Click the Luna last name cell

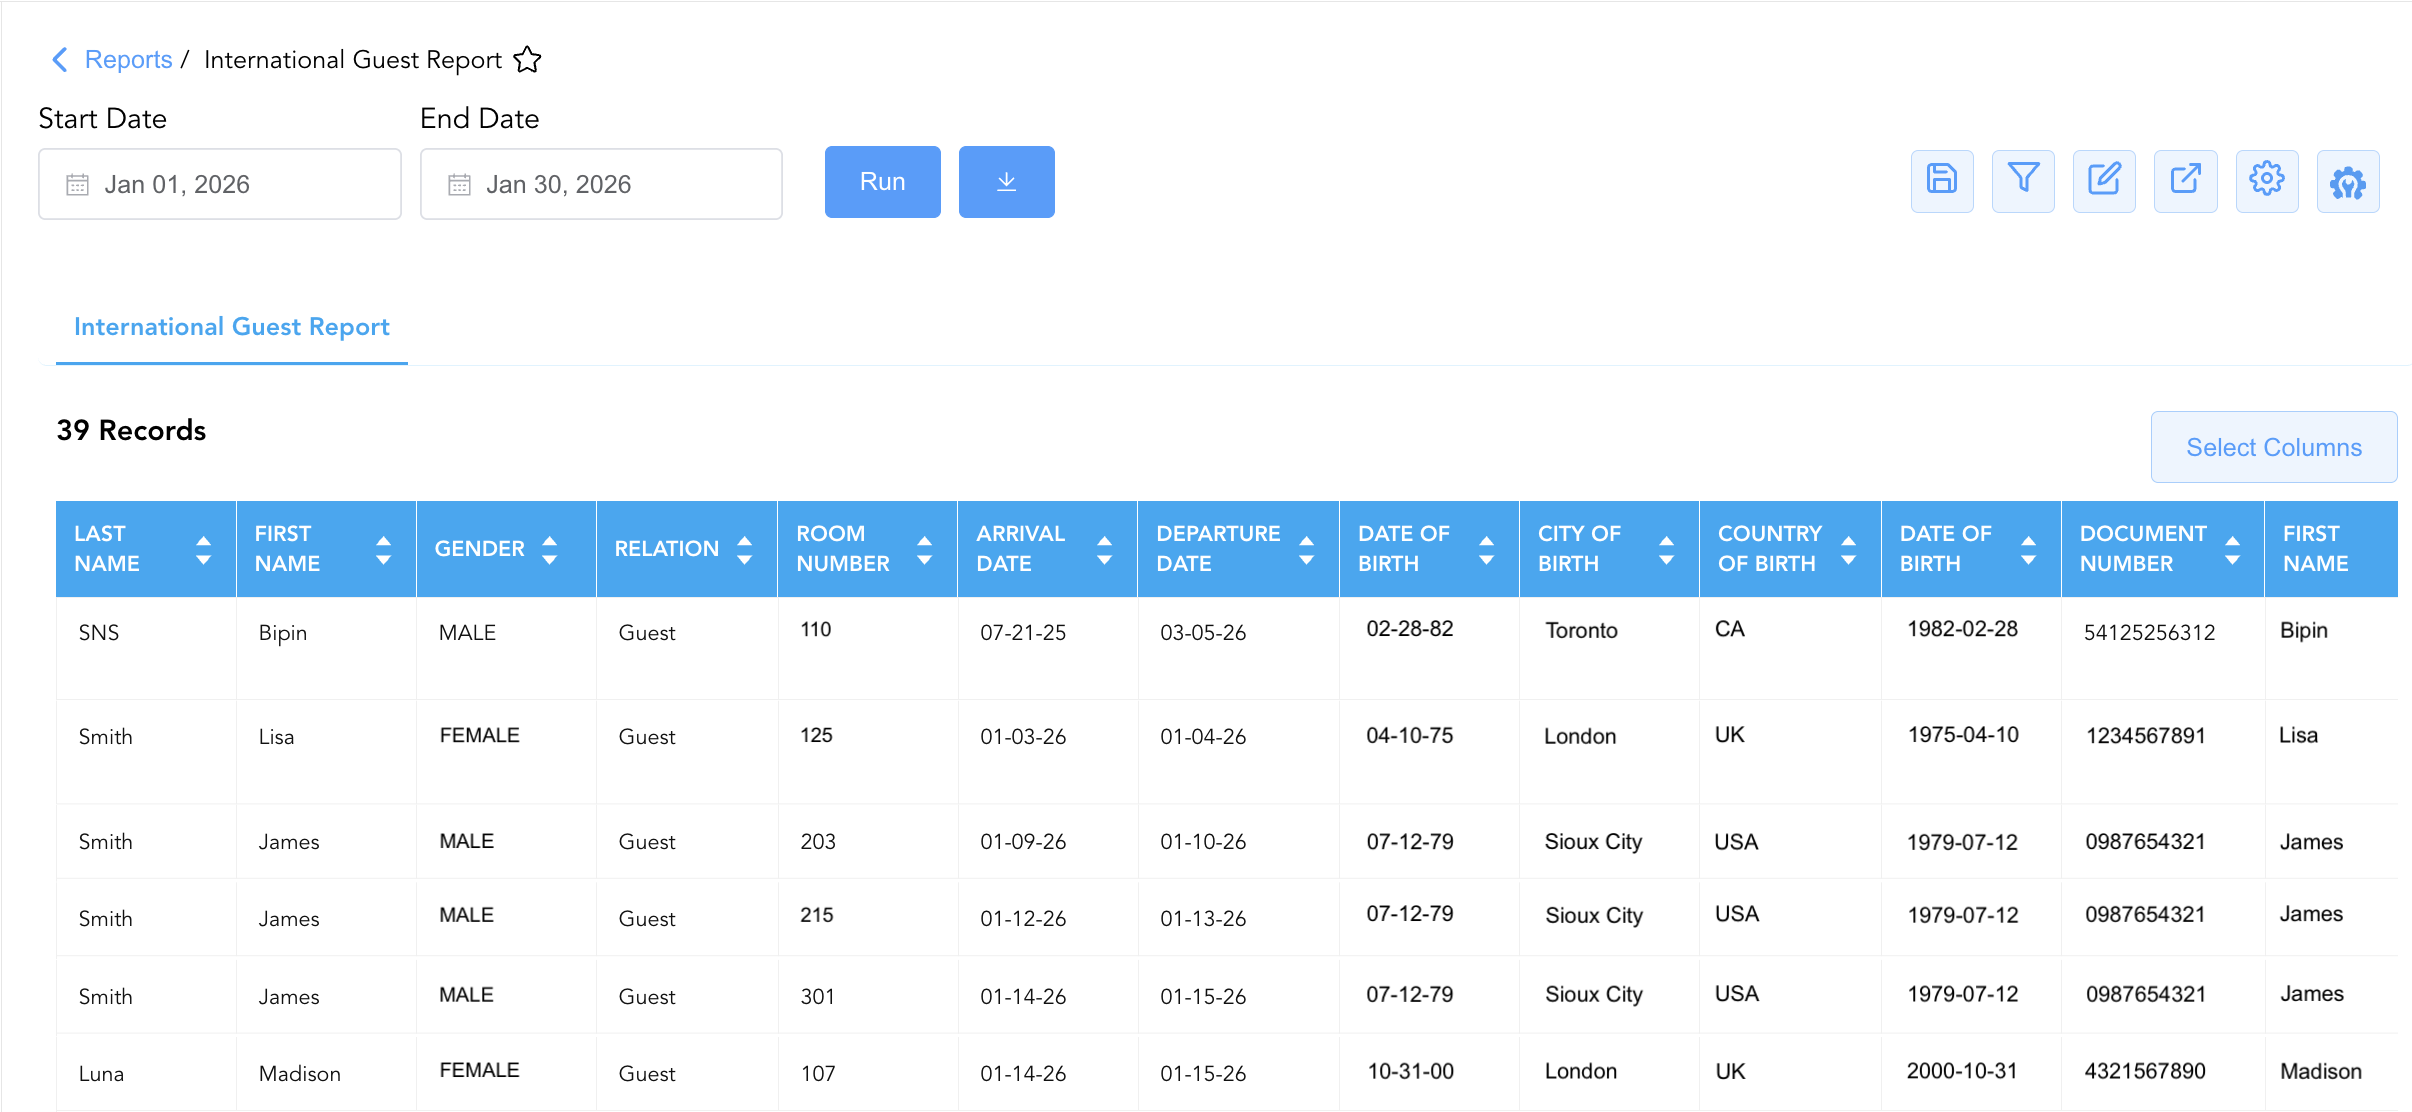pos(101,1074)
